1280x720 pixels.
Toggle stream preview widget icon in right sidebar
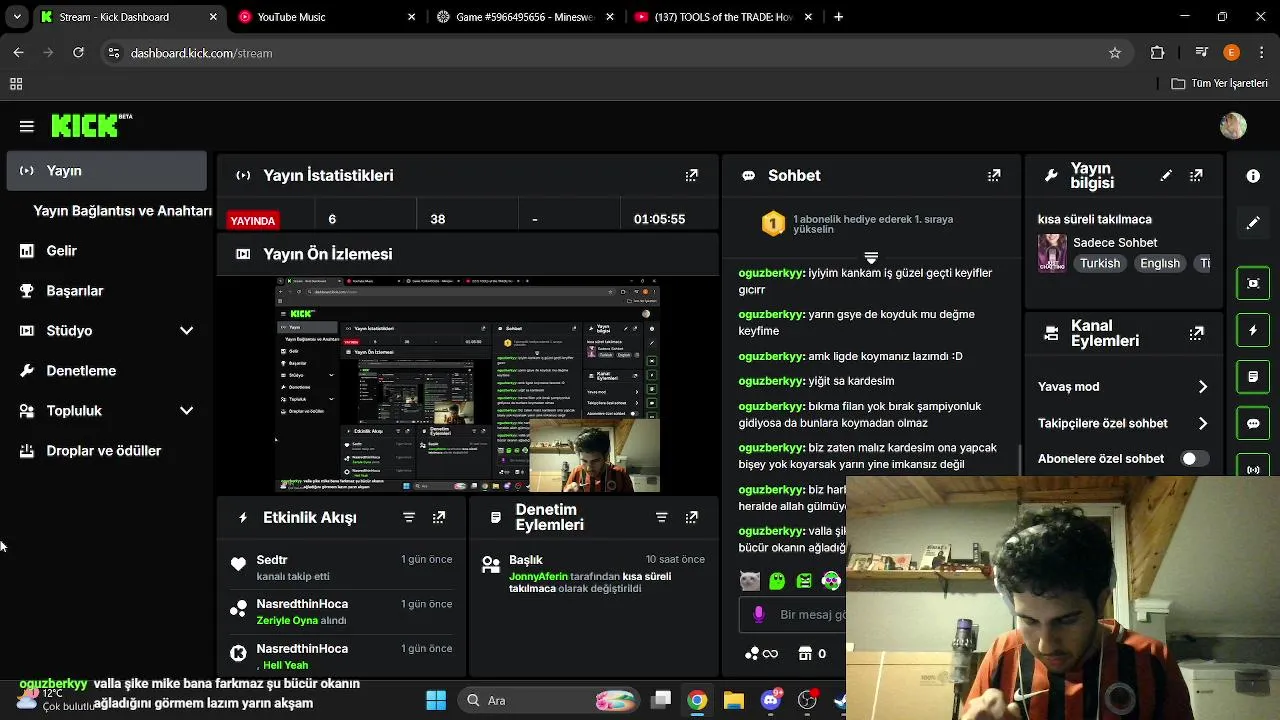[1253, 283]
